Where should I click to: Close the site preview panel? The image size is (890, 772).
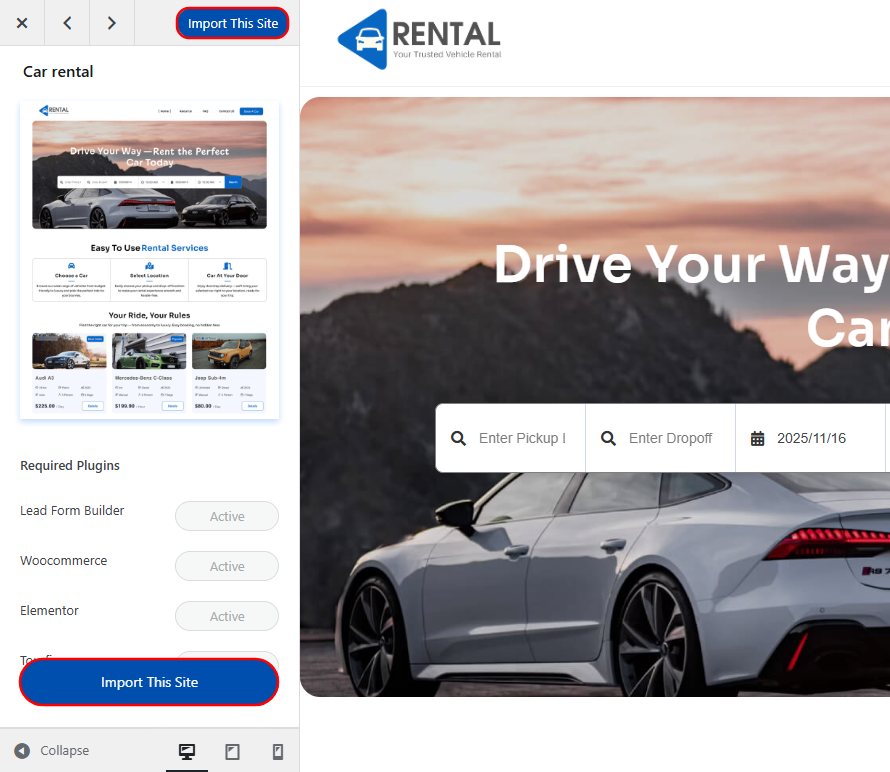22,23
